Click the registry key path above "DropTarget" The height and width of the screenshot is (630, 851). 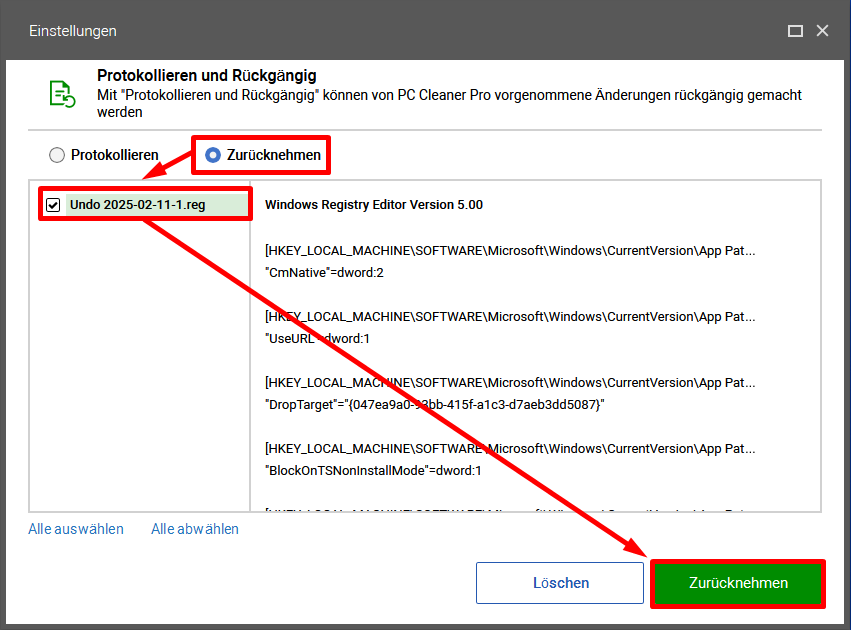(510, 383)
